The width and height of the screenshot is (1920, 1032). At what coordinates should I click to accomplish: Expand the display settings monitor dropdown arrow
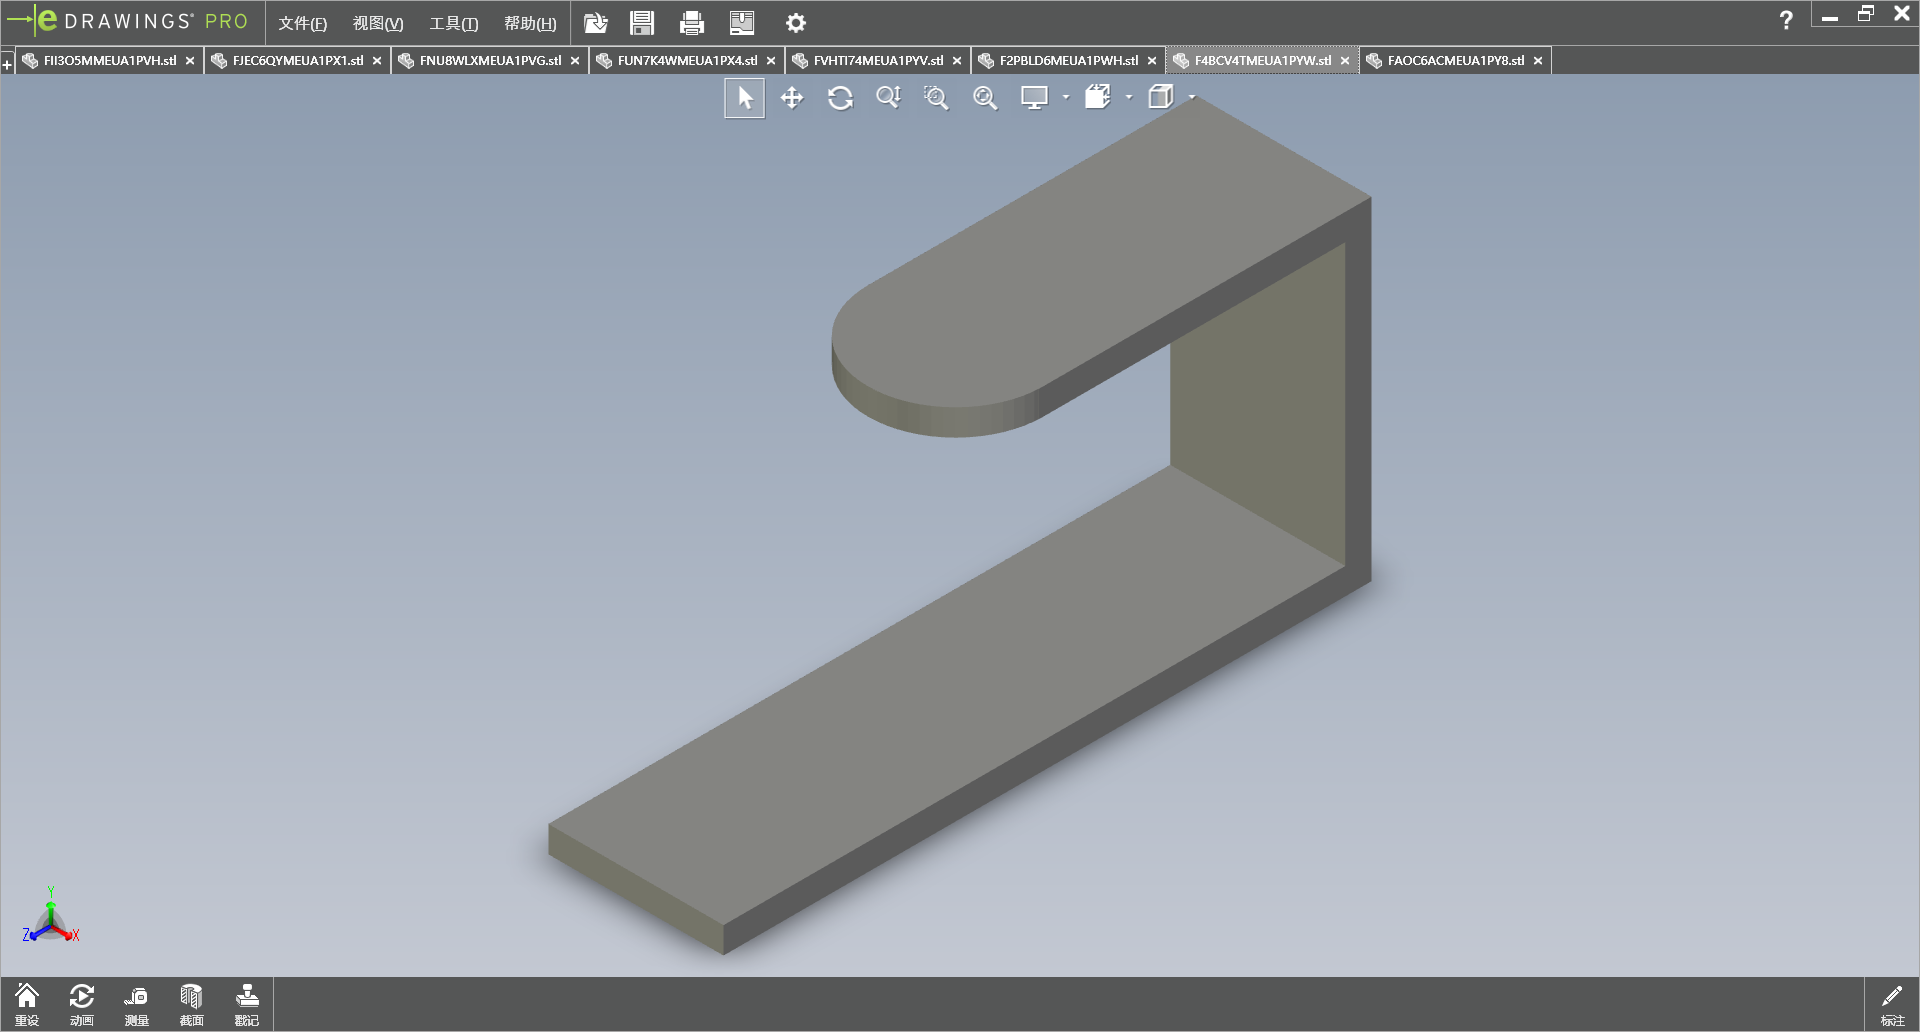click(x=1066, y=98)
